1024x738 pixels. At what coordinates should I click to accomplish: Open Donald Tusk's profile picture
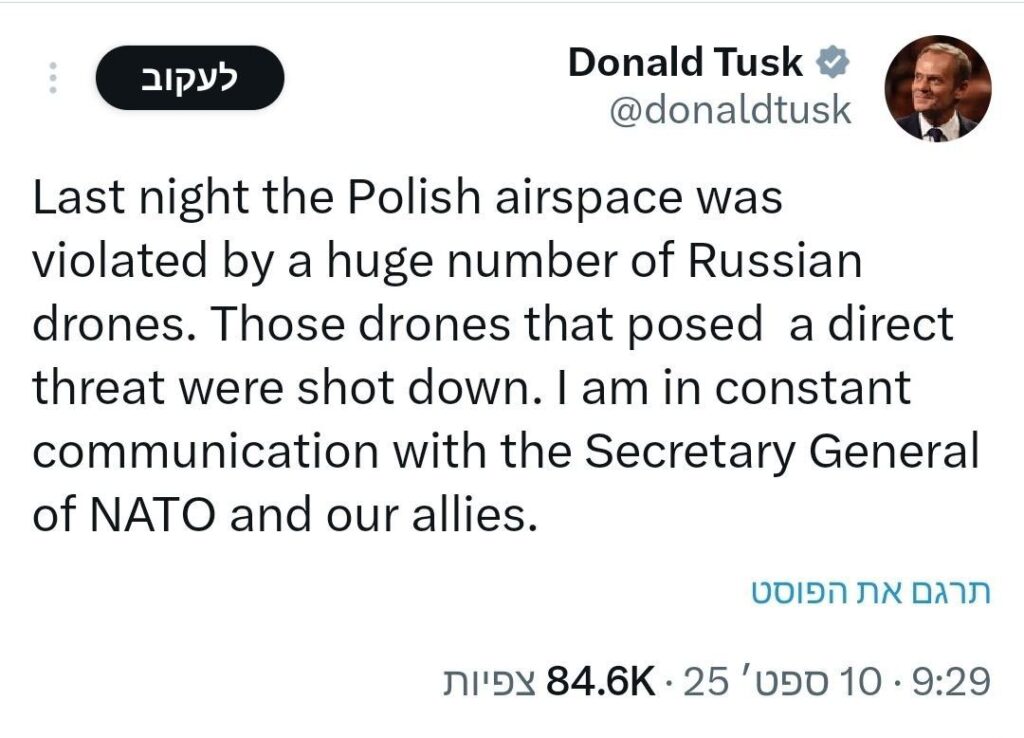tap(939, 89)
